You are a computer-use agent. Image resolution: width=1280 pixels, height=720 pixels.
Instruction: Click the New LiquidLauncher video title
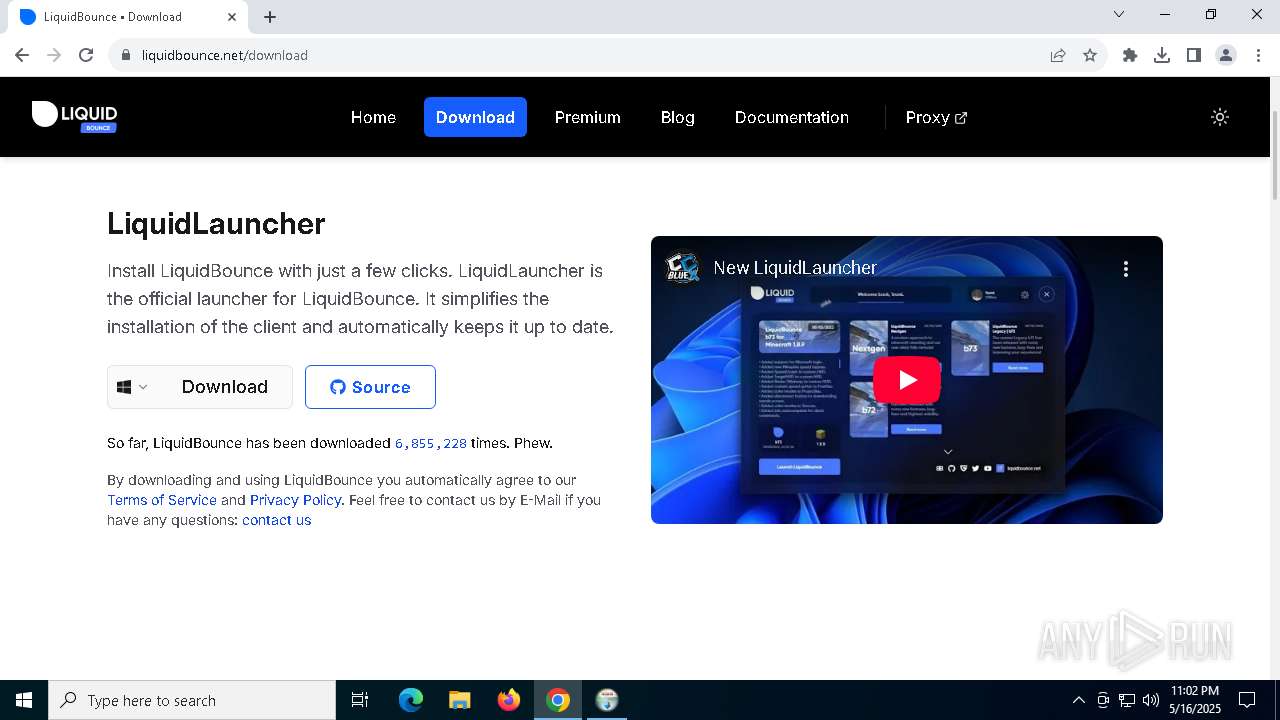[795, 268]
